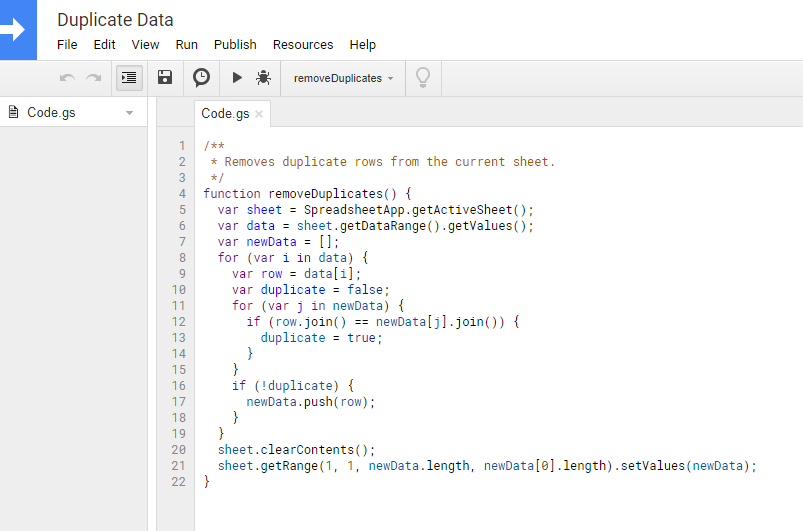Click the 'Removes duplicate rows' comment text
The width and height of the screenshot is (803, 531).
304,162
